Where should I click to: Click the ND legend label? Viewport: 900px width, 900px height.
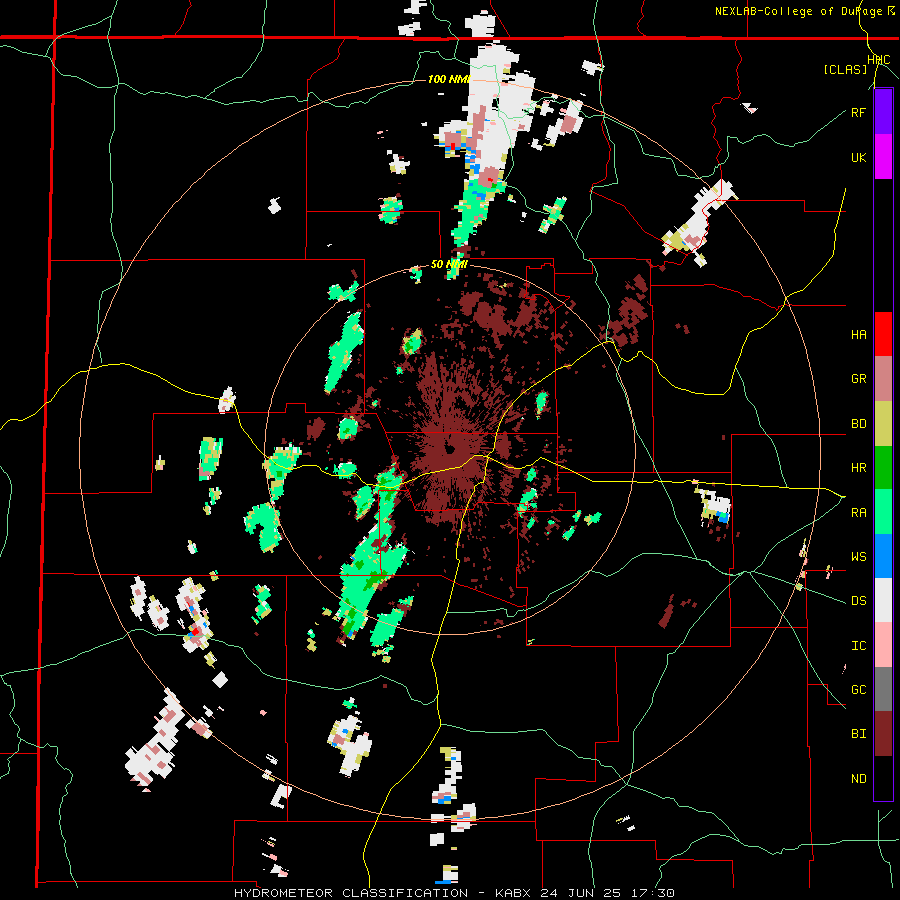858,779
